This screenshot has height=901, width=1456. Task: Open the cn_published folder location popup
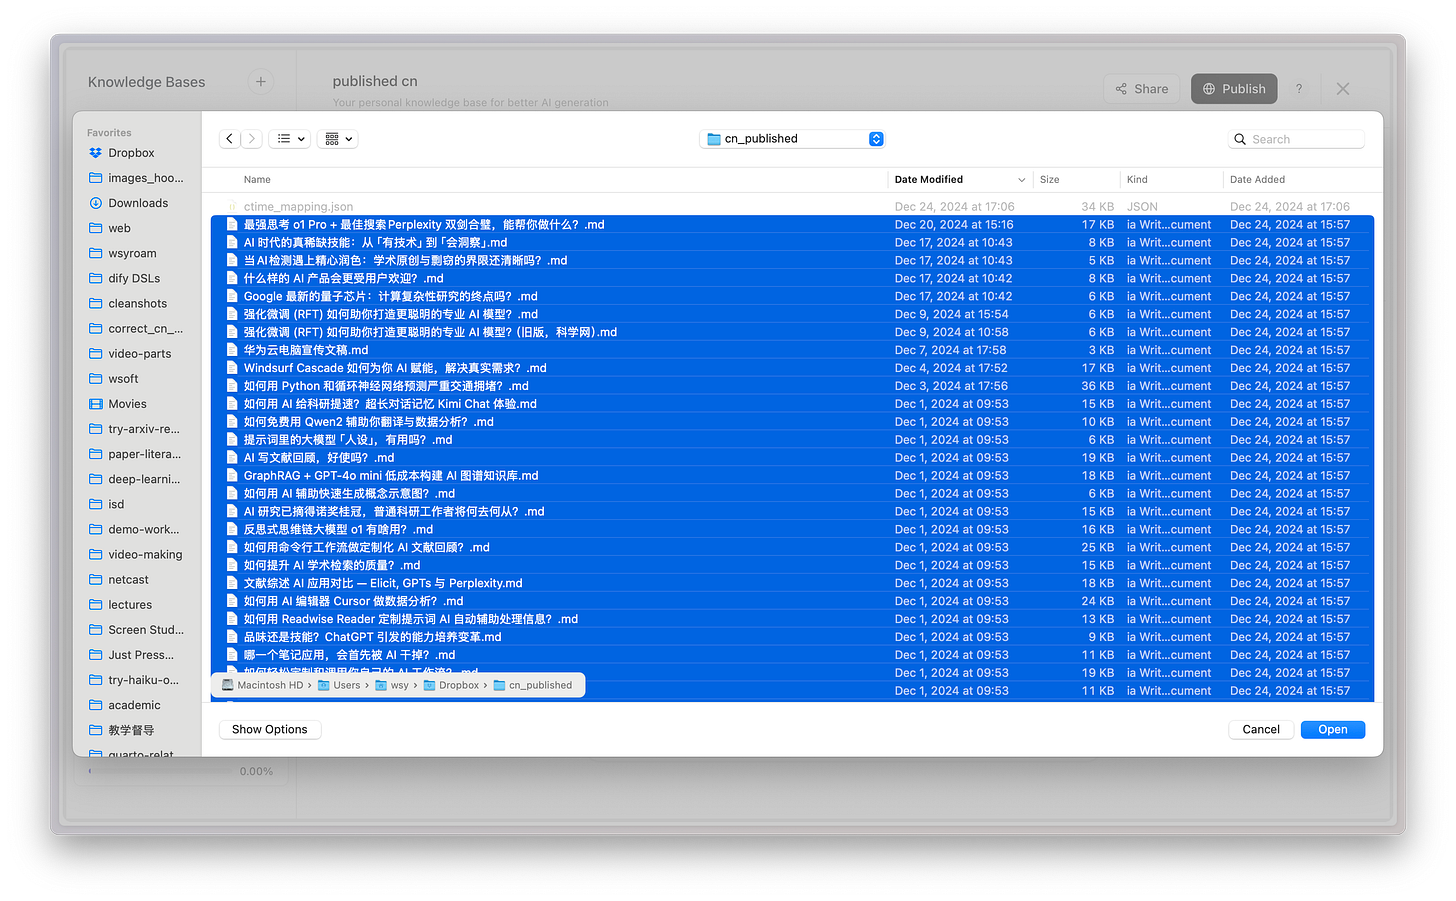click(792, 139)
